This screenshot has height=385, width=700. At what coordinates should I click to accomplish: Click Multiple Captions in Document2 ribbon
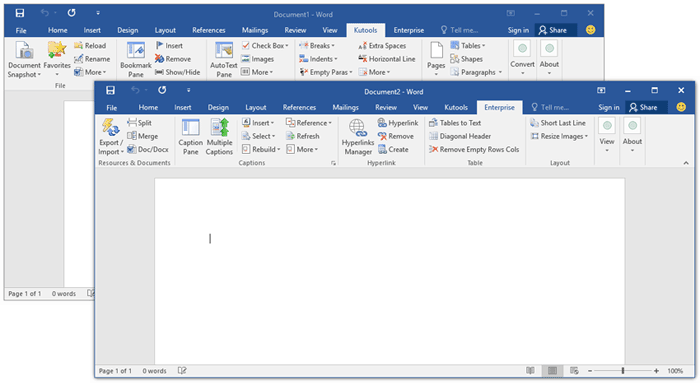219,137
